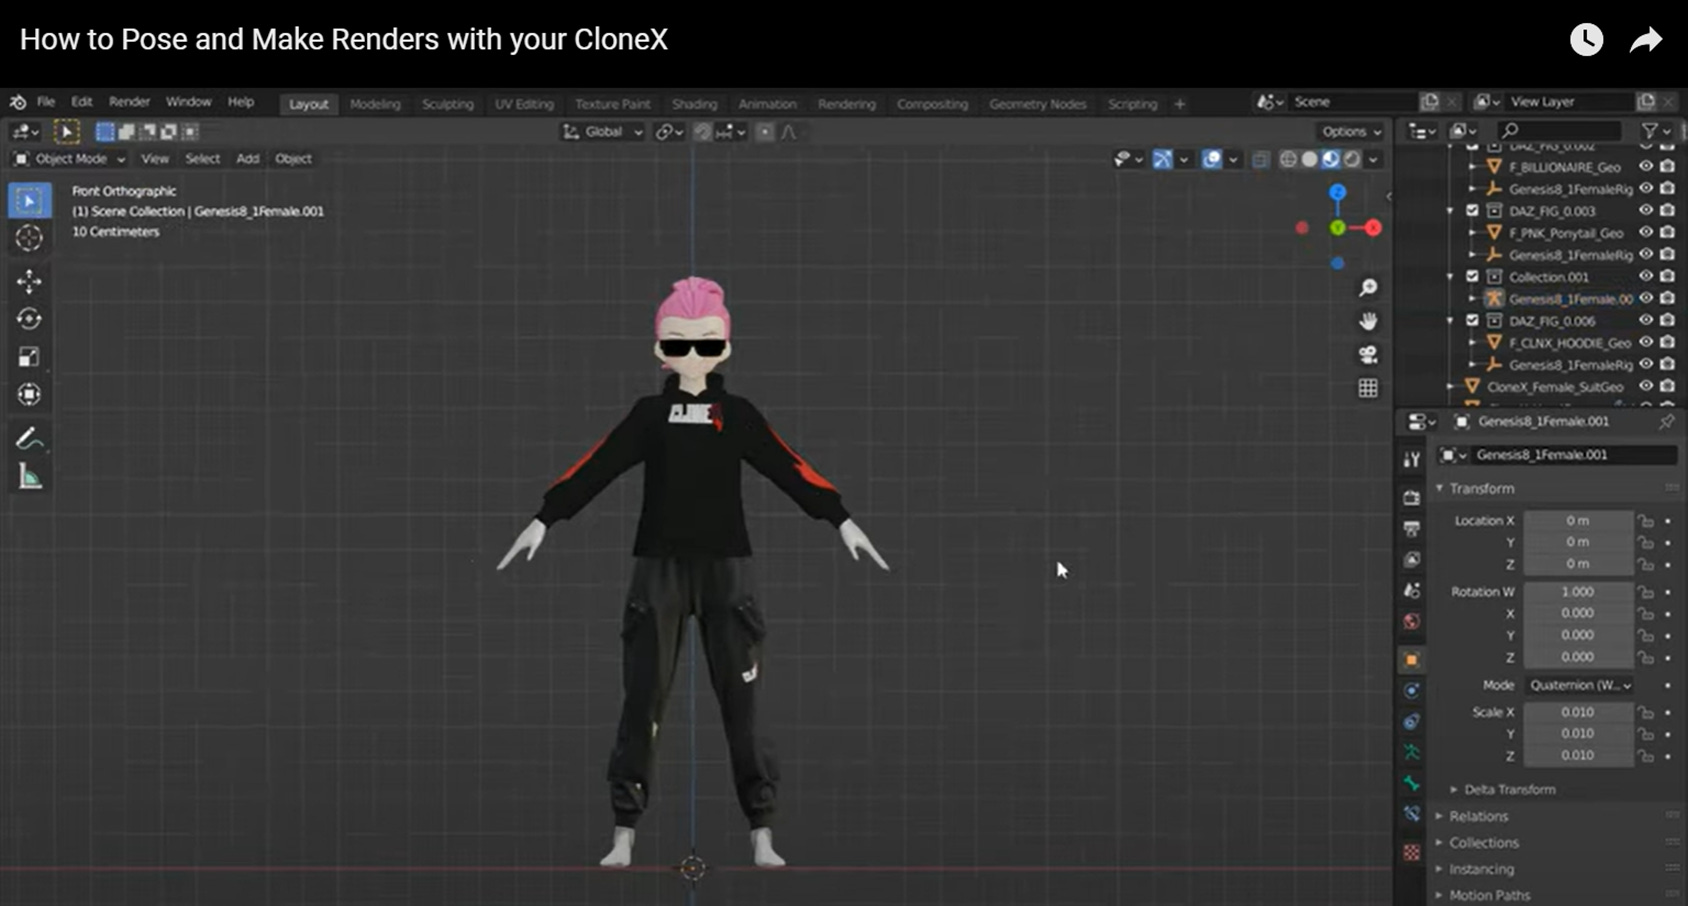Switch to the Animation workspace tab
This screenshot has width=1688, height=906.
767,104
